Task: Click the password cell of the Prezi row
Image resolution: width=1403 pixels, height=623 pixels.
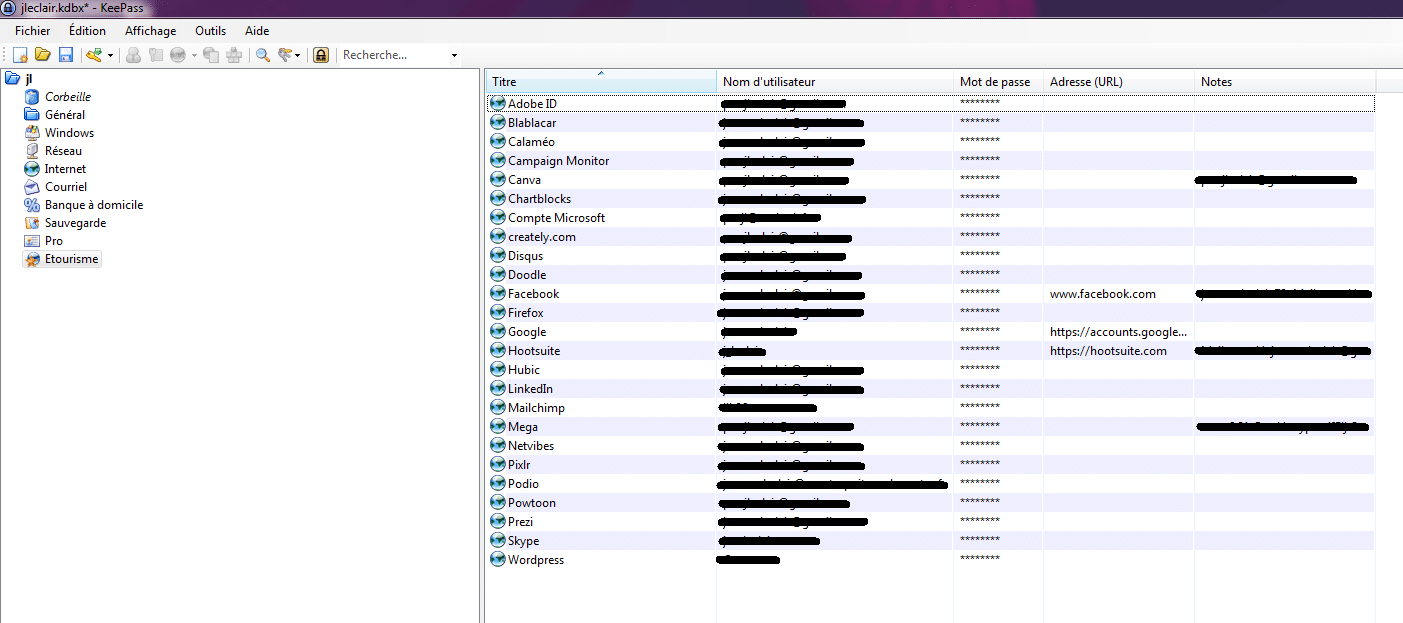Action: point(998,522)
